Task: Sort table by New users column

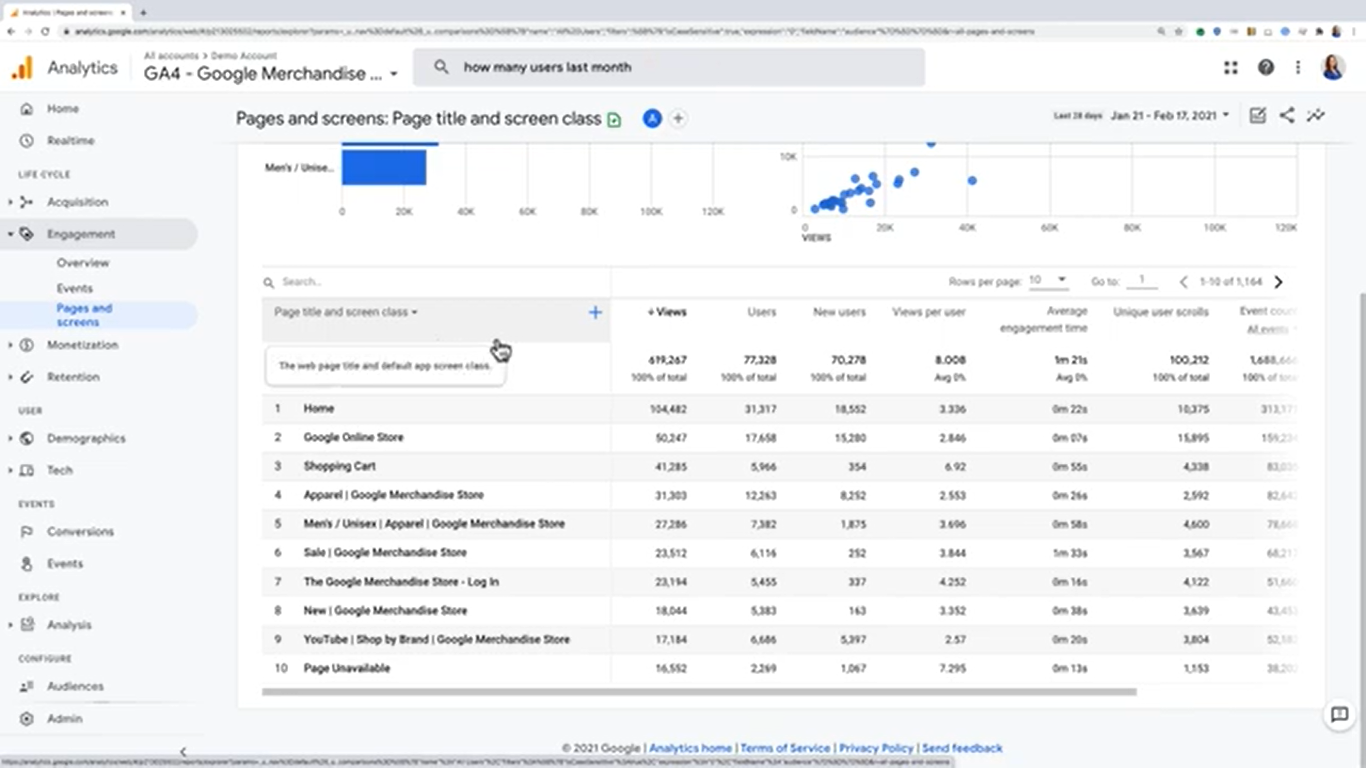Action: 839,312
